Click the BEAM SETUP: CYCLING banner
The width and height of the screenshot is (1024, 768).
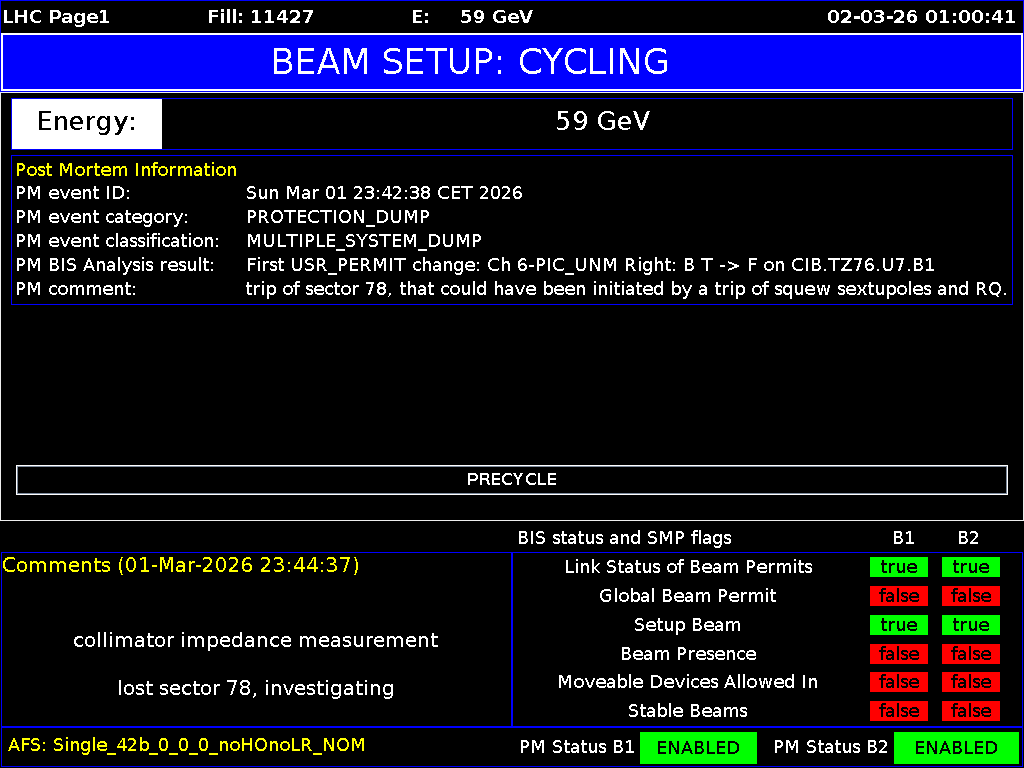point(512,63)
